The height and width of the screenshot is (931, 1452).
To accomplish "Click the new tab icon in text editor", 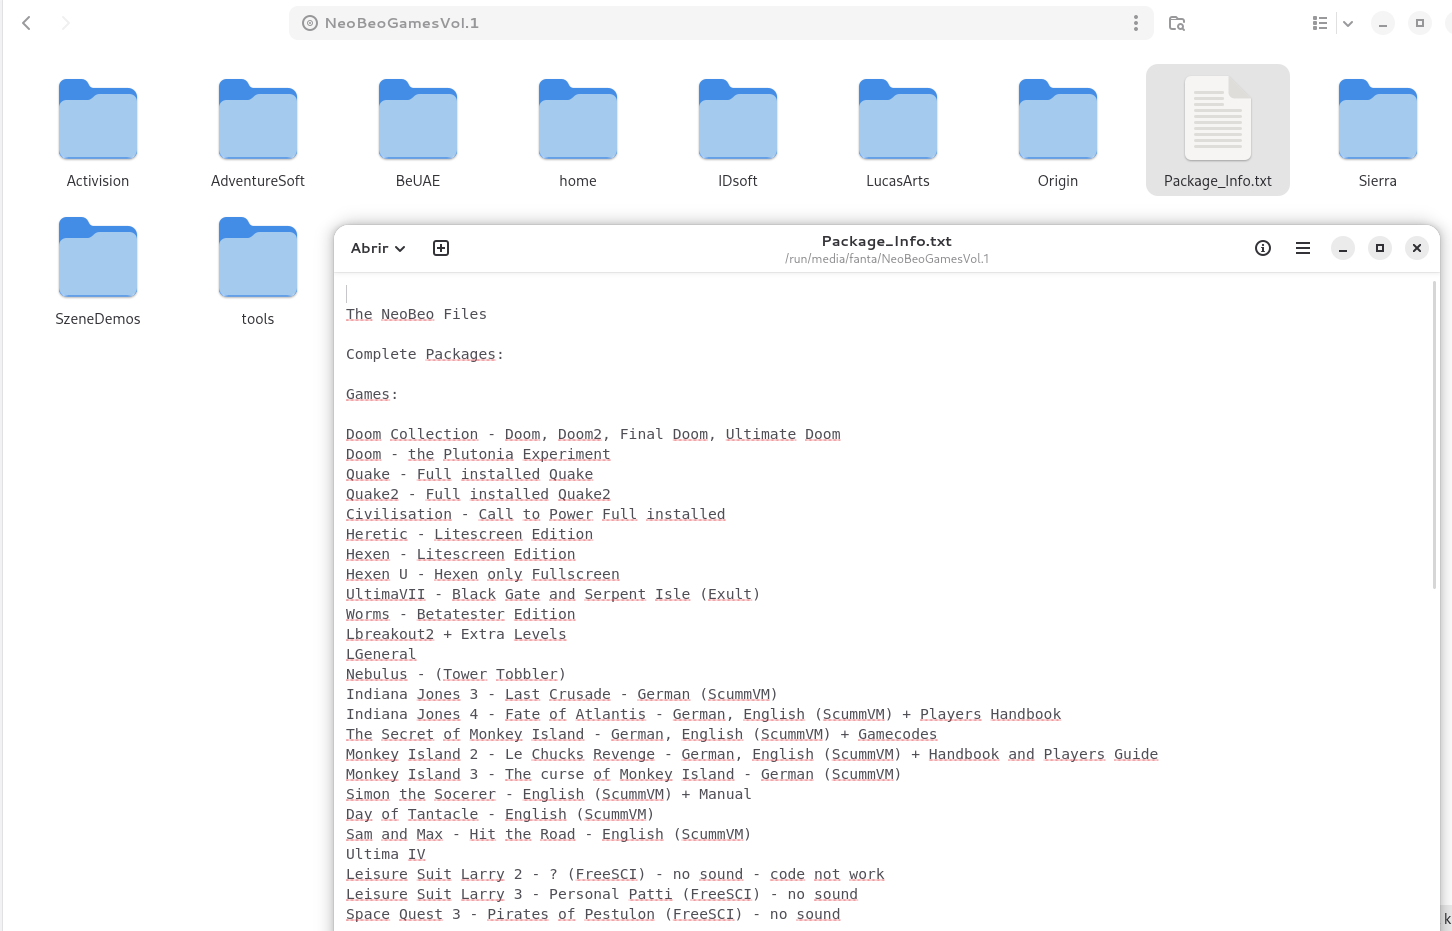I will point(441,248).
